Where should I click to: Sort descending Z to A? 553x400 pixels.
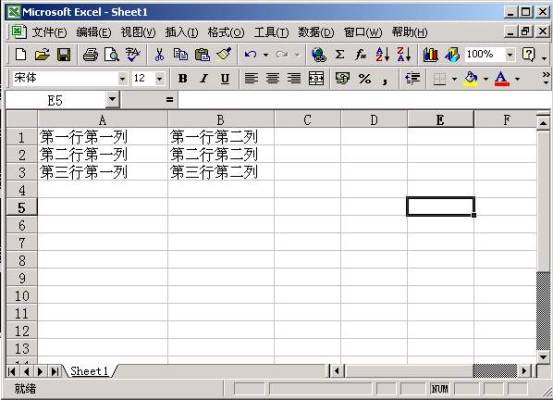coord(403,55)
